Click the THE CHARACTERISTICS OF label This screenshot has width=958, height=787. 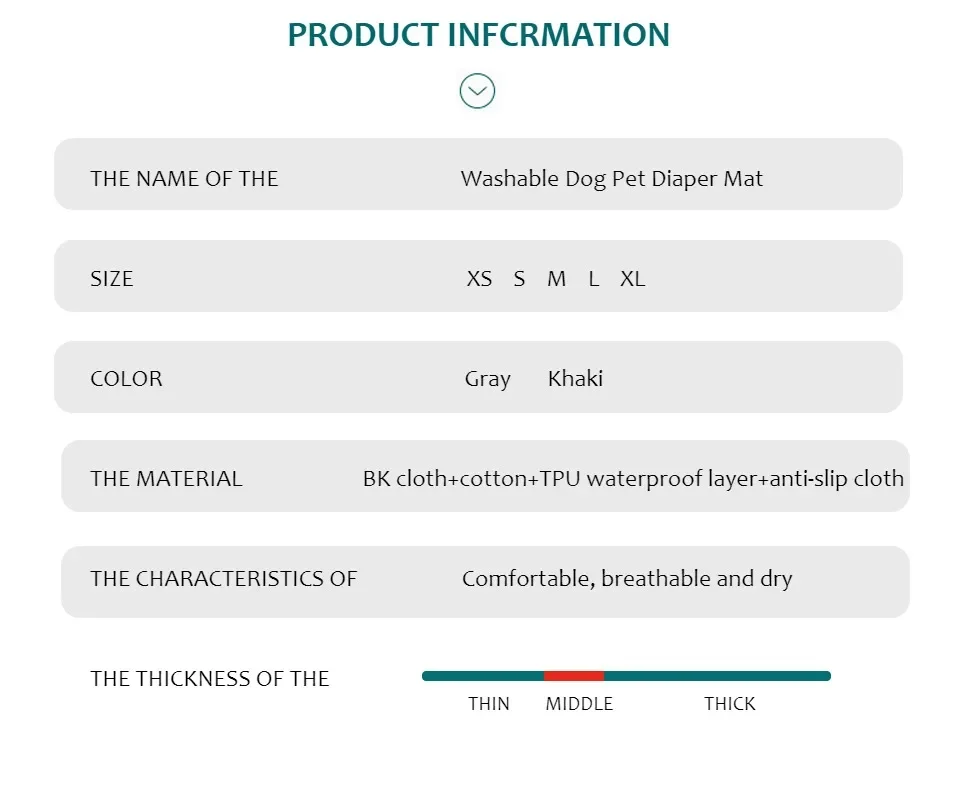pyautogui.click(x=224, y=579)
